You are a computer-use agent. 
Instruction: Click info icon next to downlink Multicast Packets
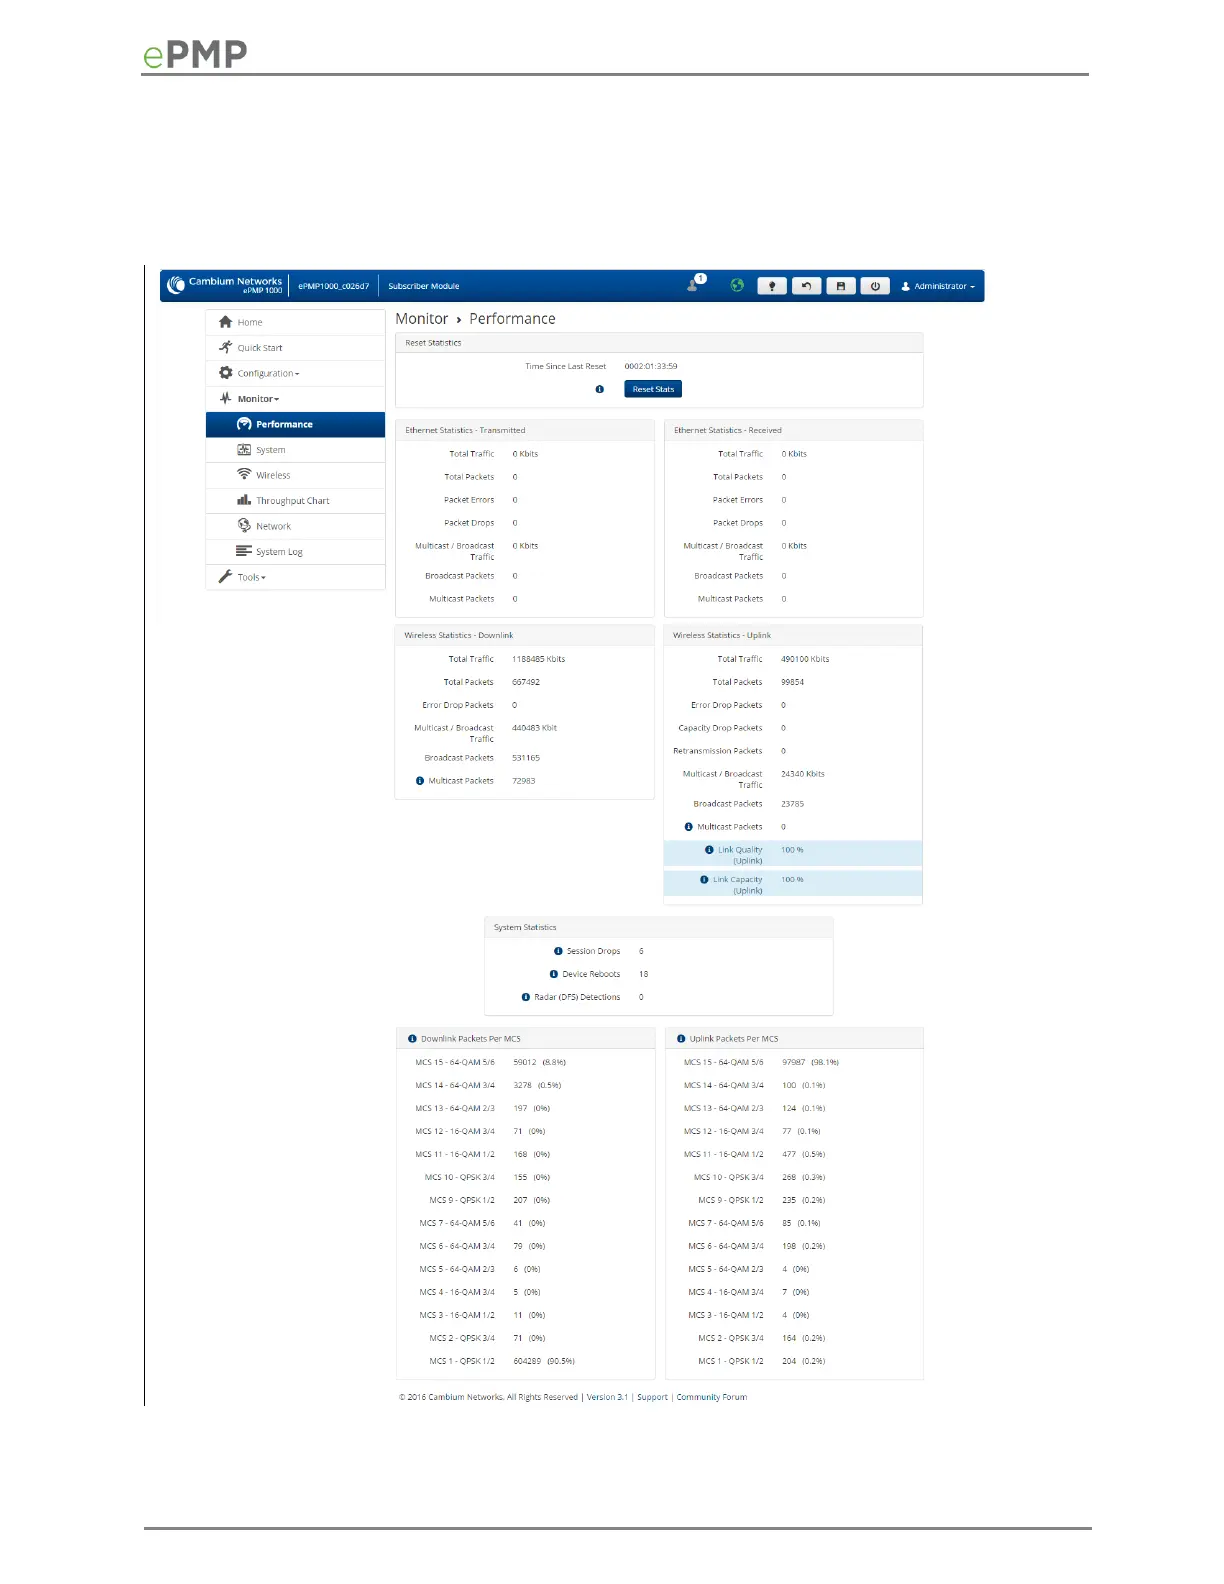tap(420, 781)
